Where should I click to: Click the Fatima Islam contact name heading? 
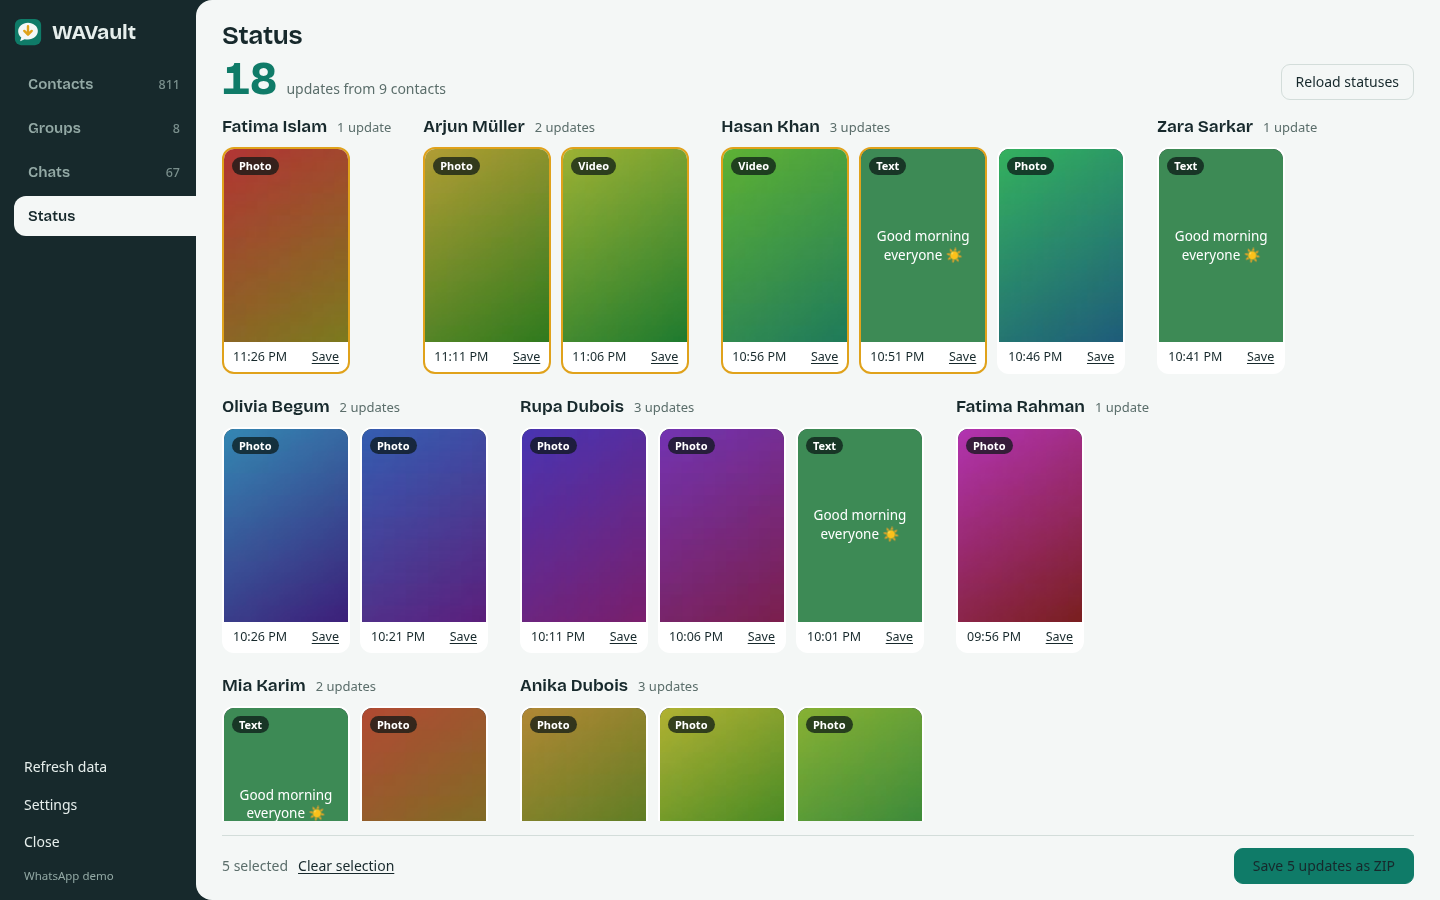click(274, 127)
